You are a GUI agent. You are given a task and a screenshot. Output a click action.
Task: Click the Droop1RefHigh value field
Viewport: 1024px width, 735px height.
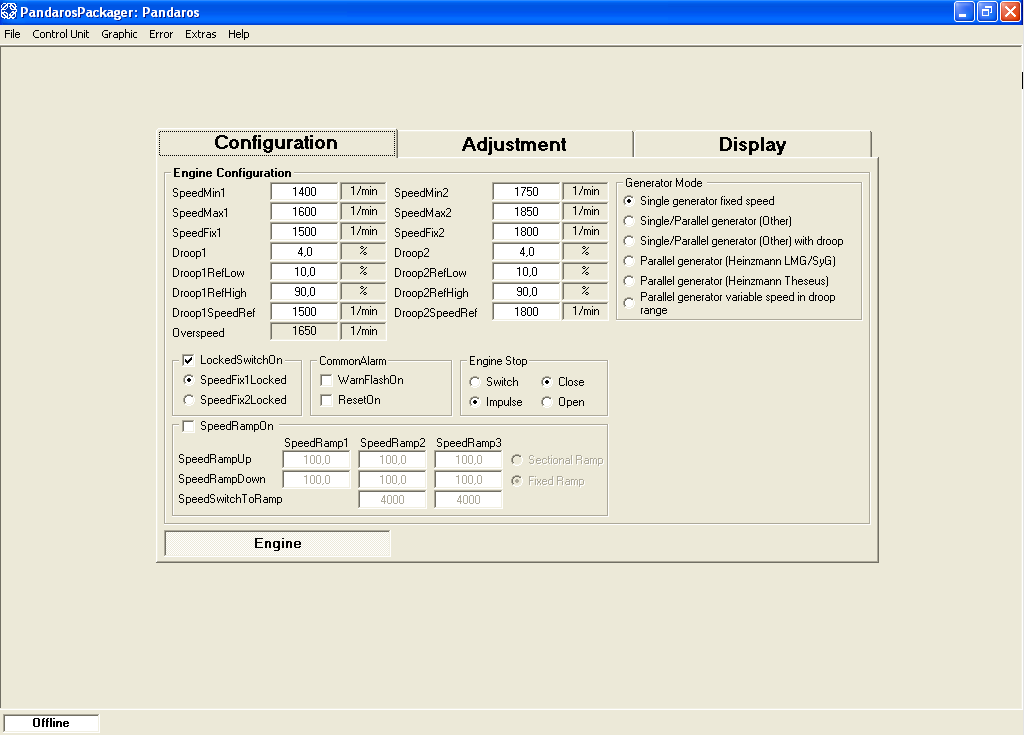pyautogui.click(x=304, y=292)
